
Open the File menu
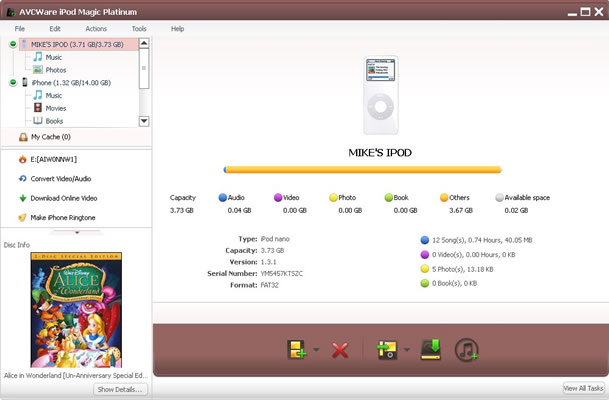[x=20, y=29]
